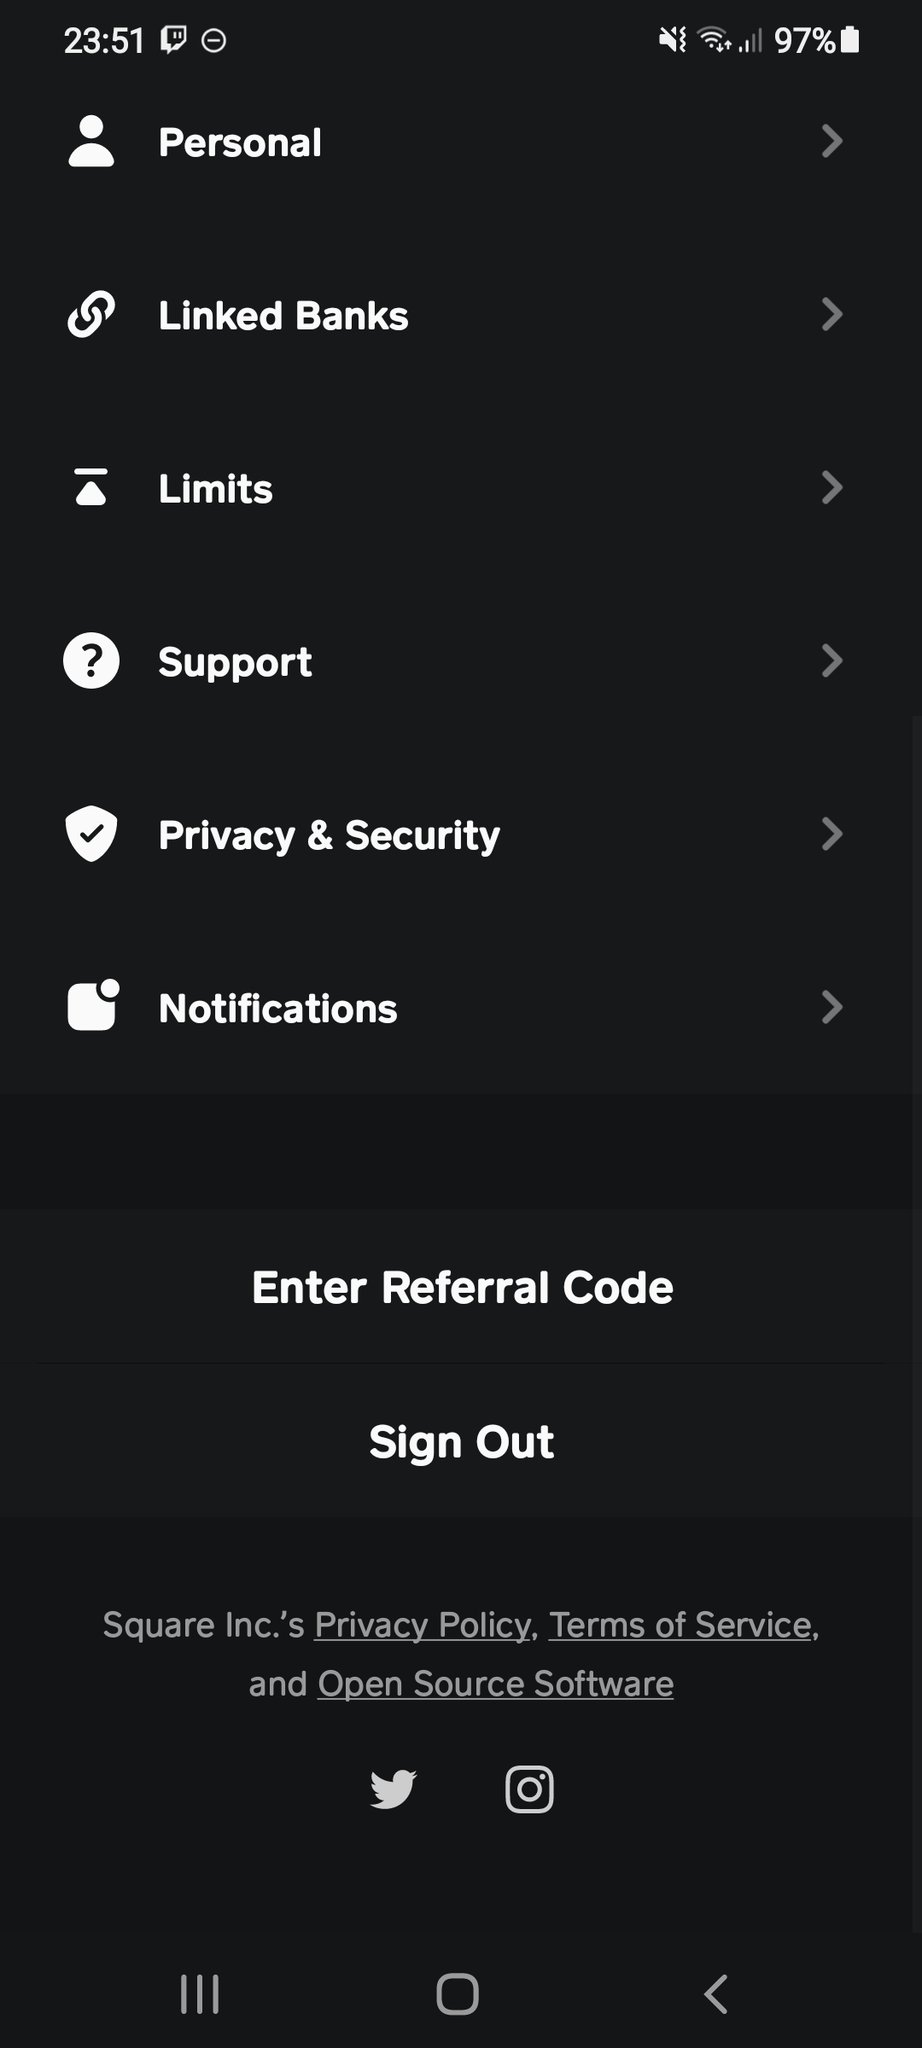
Task: Open the Twitter page via bird icon
Action: [393, 1789]
